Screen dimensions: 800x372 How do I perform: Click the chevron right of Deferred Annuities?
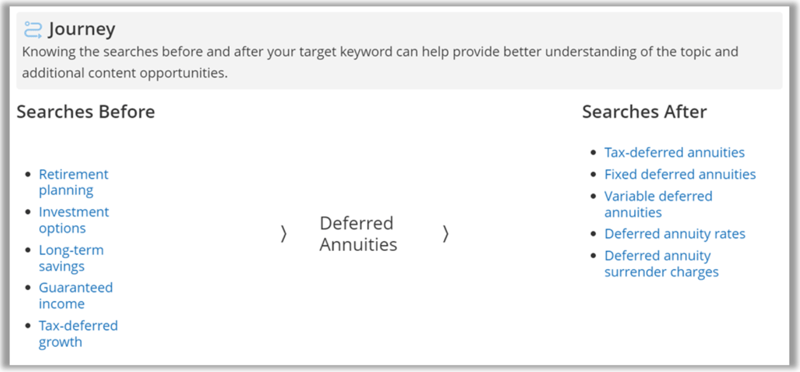pos(445,234)
